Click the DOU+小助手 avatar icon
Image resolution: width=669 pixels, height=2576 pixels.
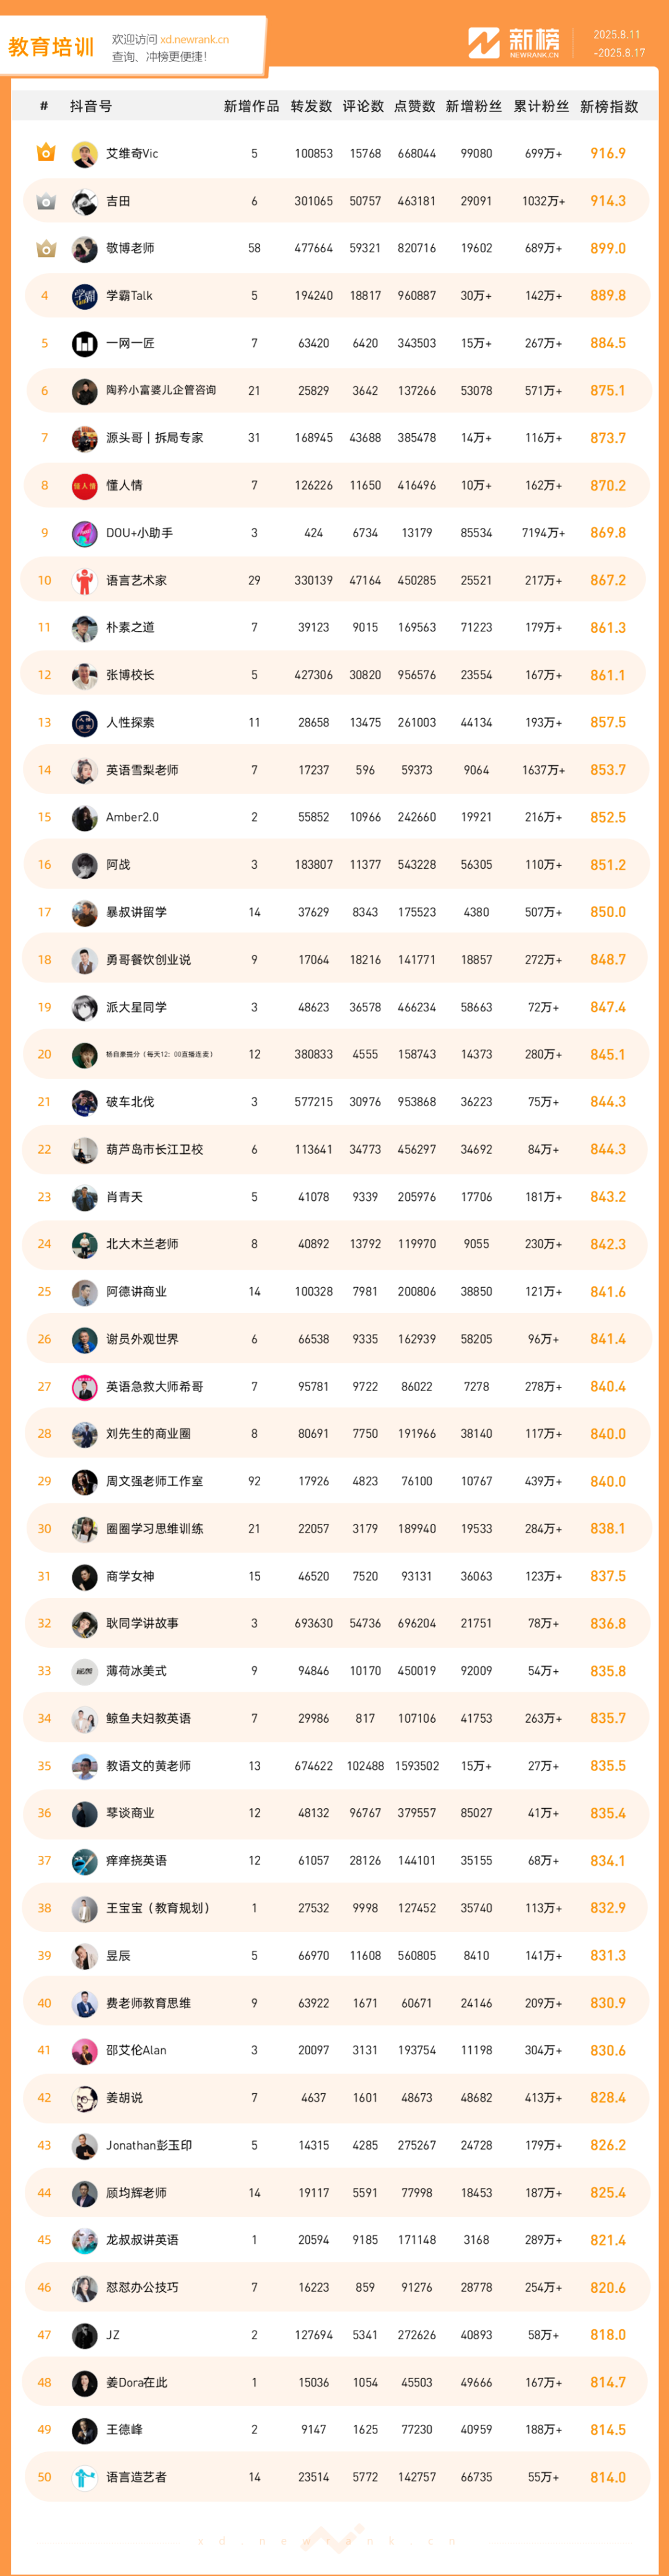click(x=85, y=533)
